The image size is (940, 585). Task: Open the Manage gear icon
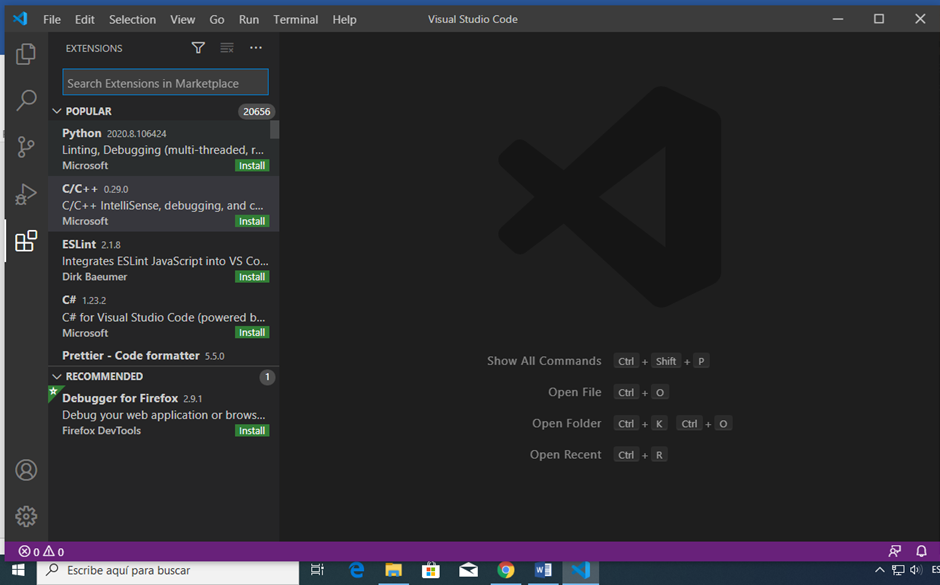click(x=26, y=516)
